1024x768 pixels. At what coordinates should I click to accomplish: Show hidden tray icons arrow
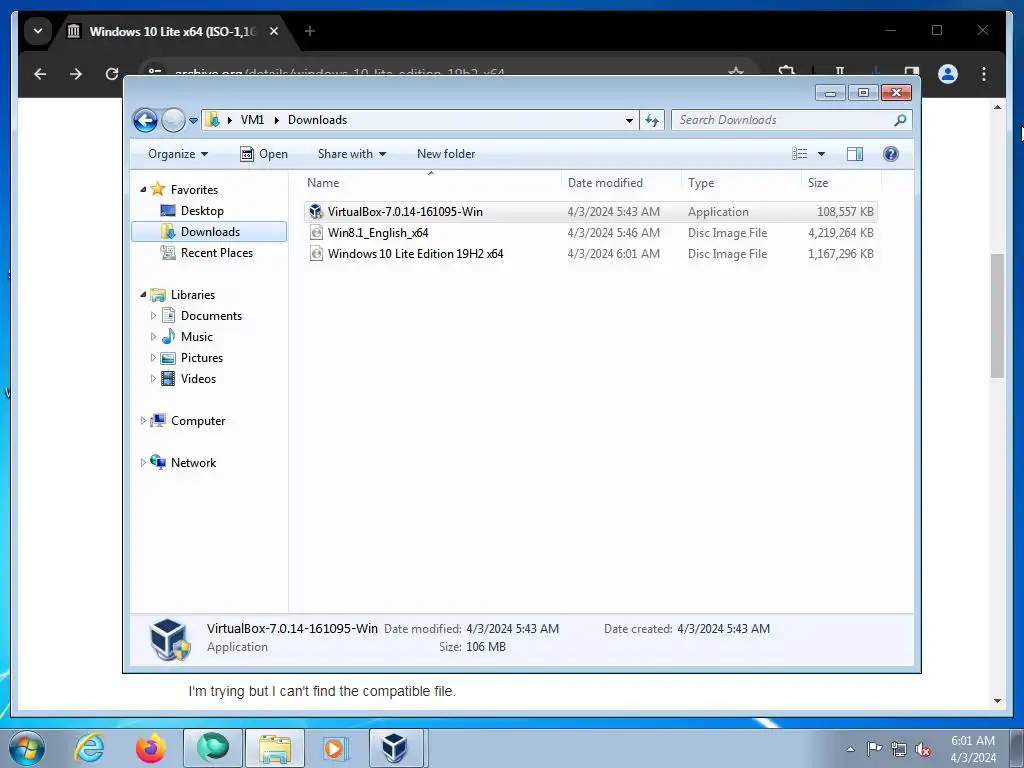coord(850,749)
